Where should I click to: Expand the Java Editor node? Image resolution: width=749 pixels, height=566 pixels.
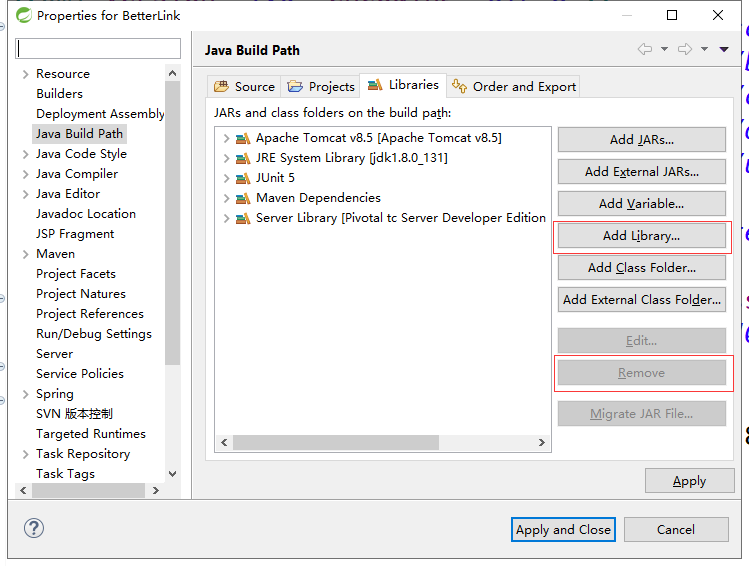[25, 194]
